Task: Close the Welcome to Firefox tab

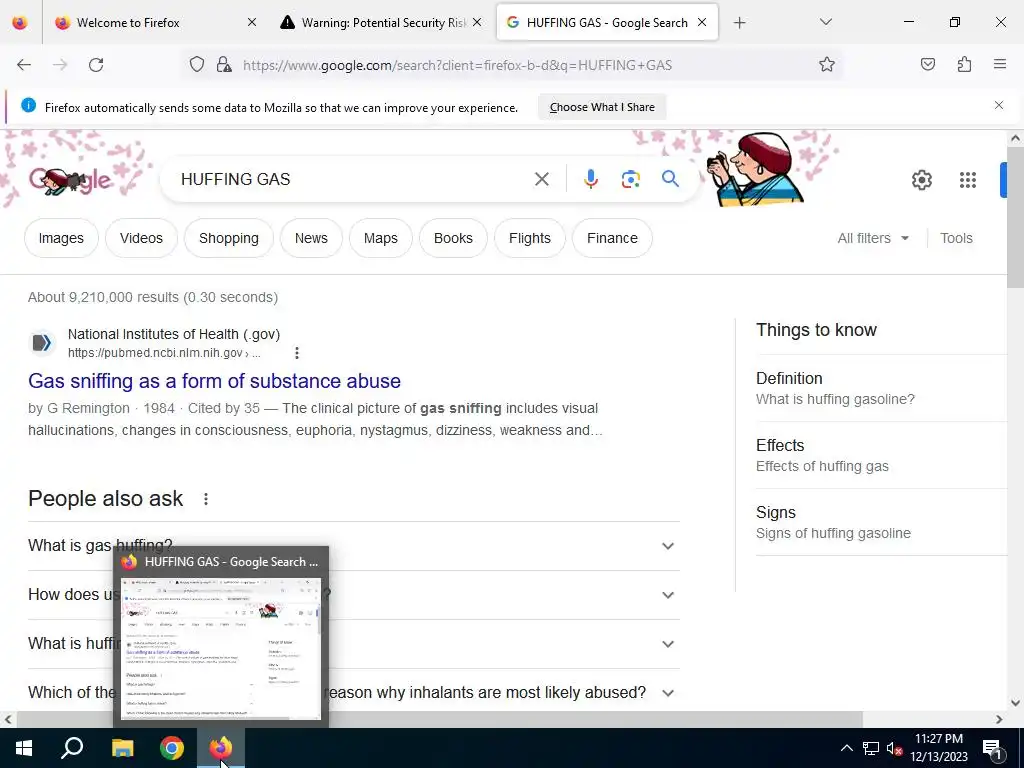Action: (251, 22)
